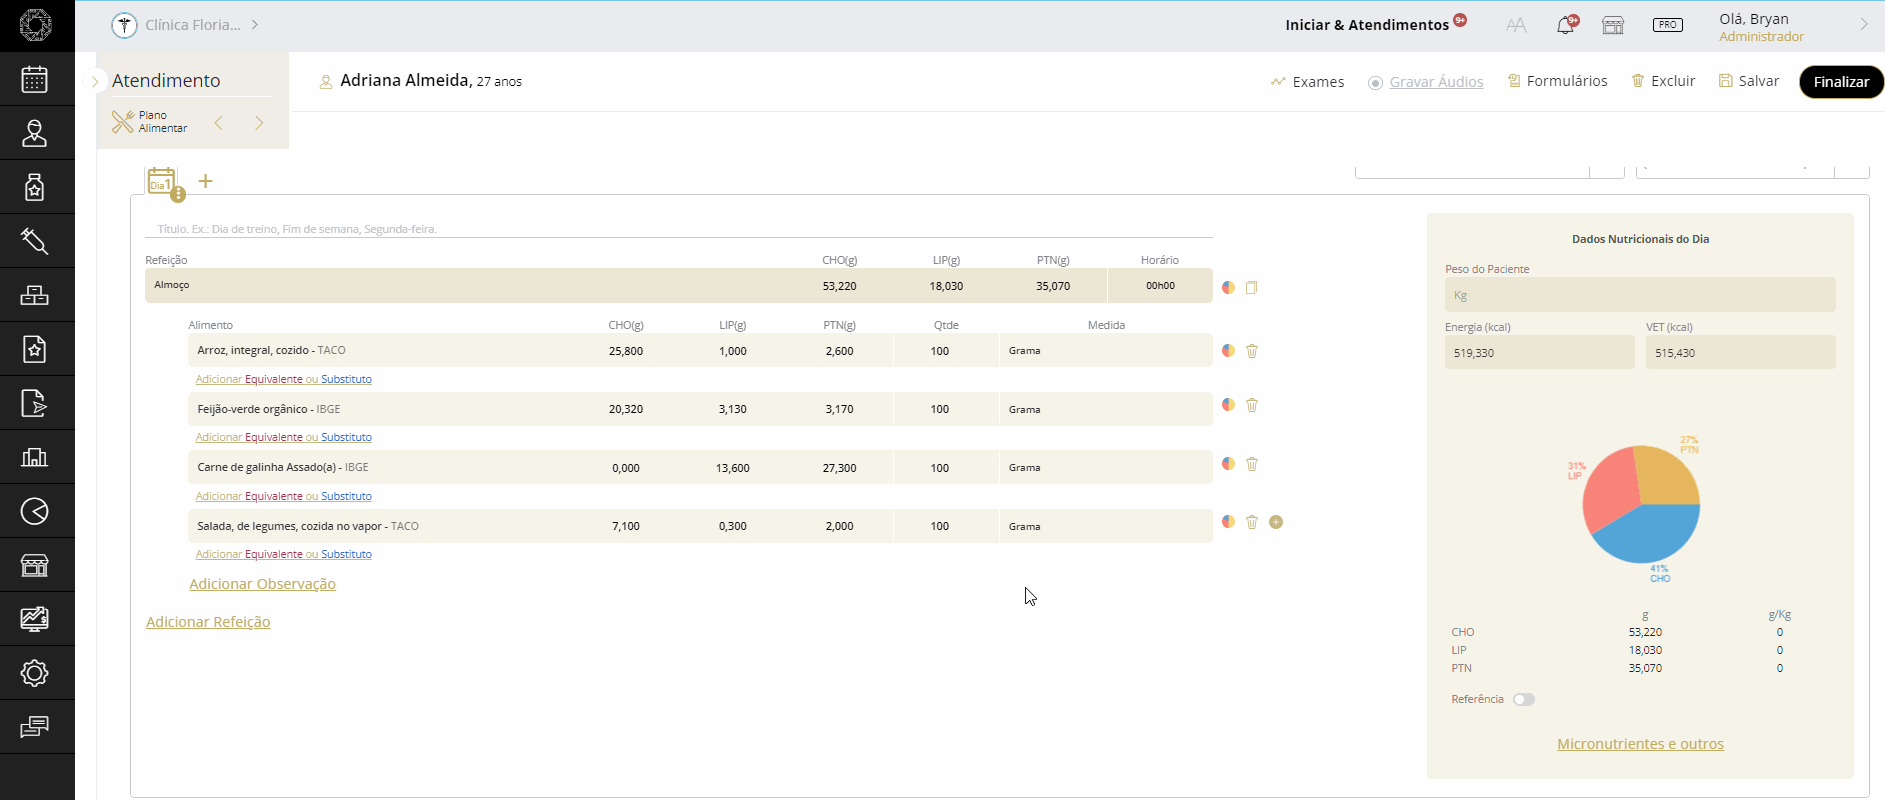Expand the Atendimento side panel arrow
The image size is (1885, 800).
click(95, 81)
